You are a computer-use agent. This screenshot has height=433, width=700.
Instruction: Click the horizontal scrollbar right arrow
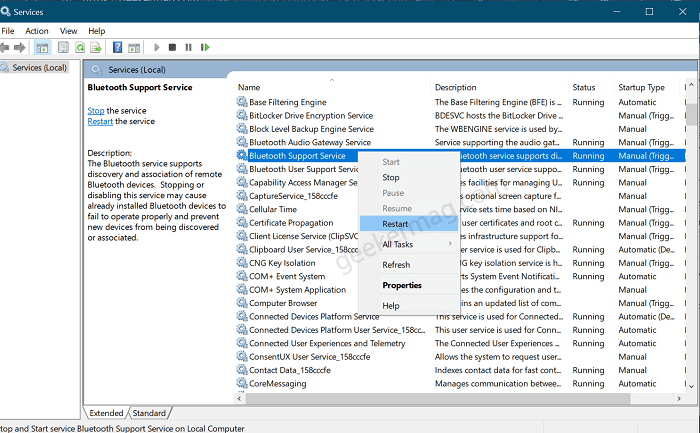(x=679, y=398)
